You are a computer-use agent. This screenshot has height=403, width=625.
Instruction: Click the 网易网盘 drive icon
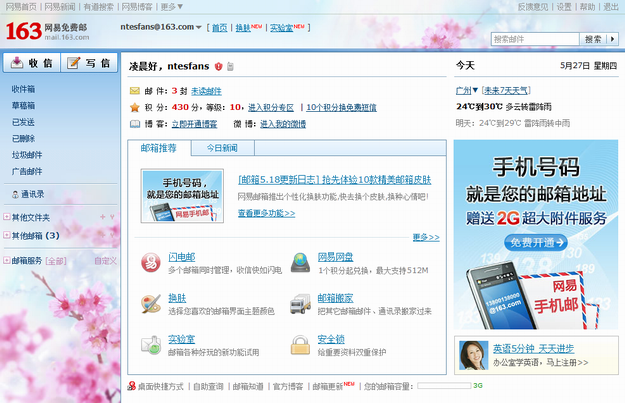click(301, 263)
